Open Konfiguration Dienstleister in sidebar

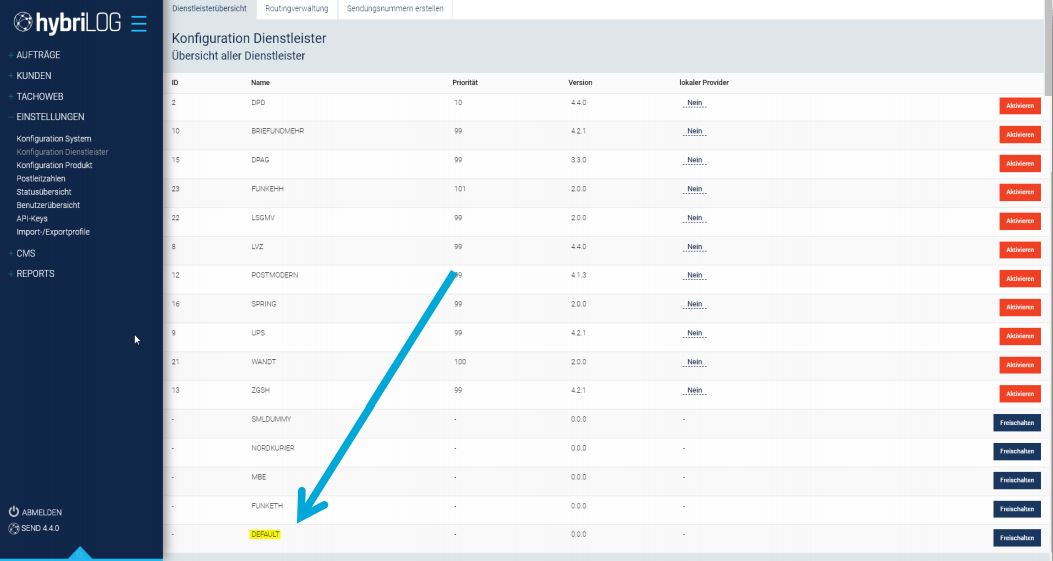62,153
